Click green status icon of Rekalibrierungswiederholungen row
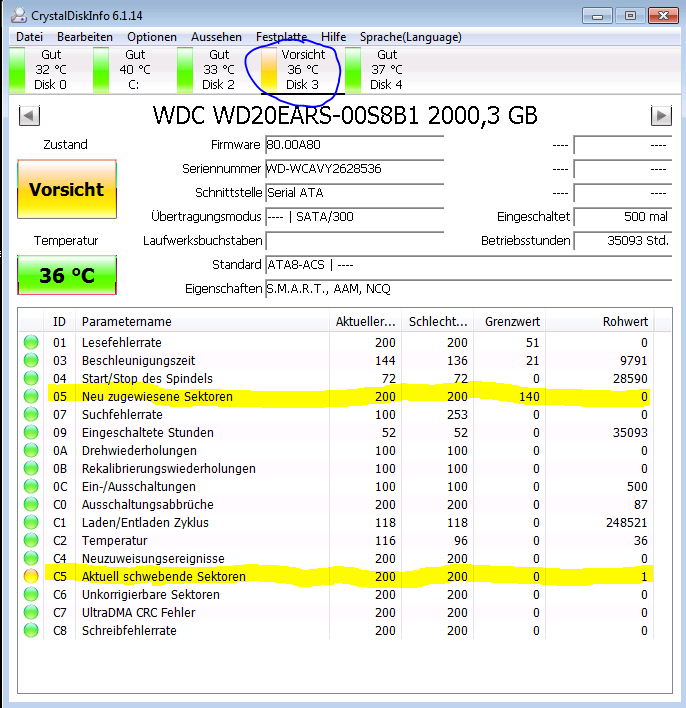This screenshot has height=708, width=686. coord(31,469)
